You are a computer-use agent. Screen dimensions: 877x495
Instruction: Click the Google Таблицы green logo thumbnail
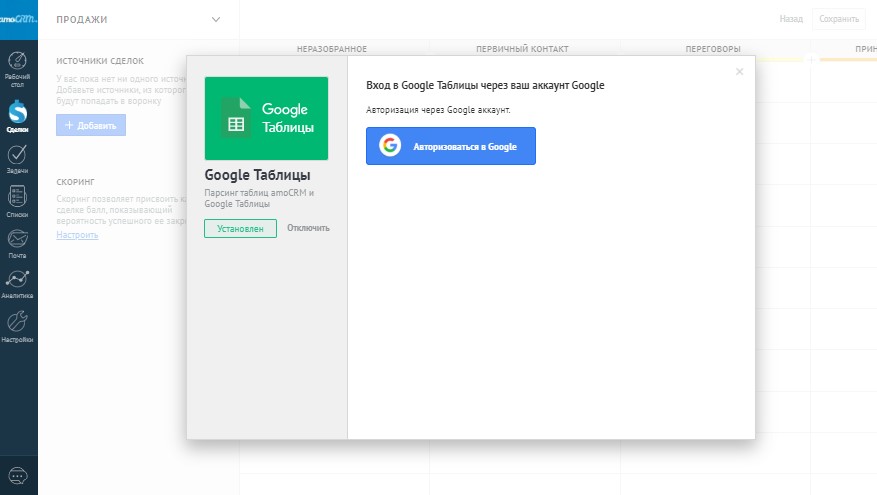(266, 118)
